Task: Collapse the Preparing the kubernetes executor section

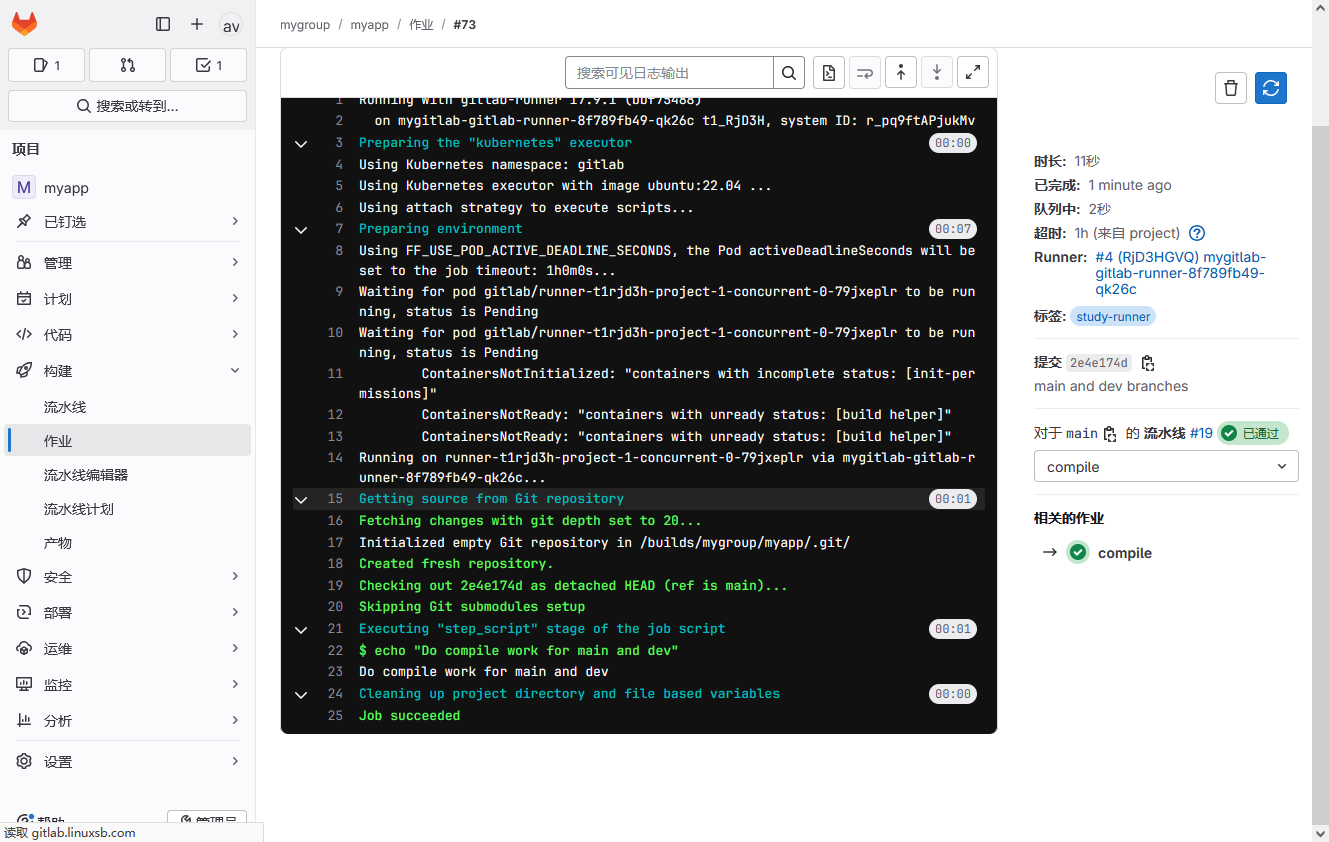Action: [300, 144]
